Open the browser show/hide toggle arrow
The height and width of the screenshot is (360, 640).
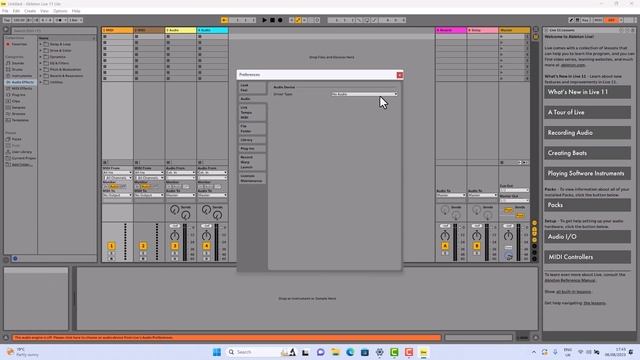click(6, 30)
